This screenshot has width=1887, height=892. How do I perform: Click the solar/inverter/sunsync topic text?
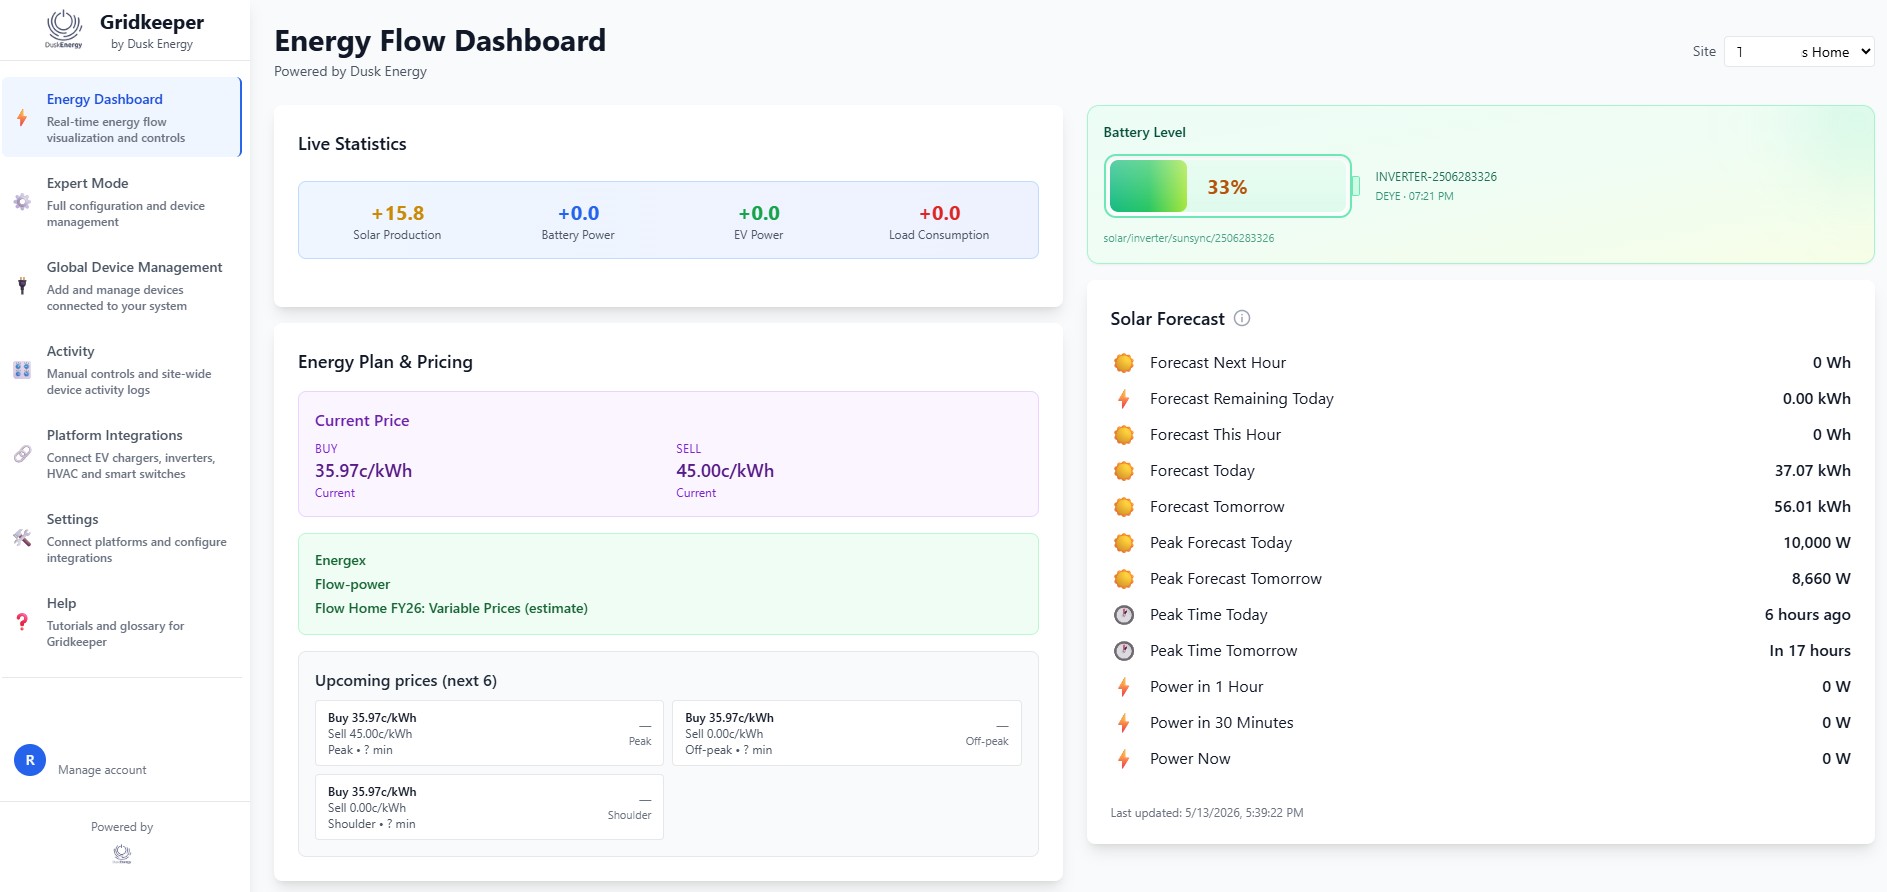pos(1188,238)
